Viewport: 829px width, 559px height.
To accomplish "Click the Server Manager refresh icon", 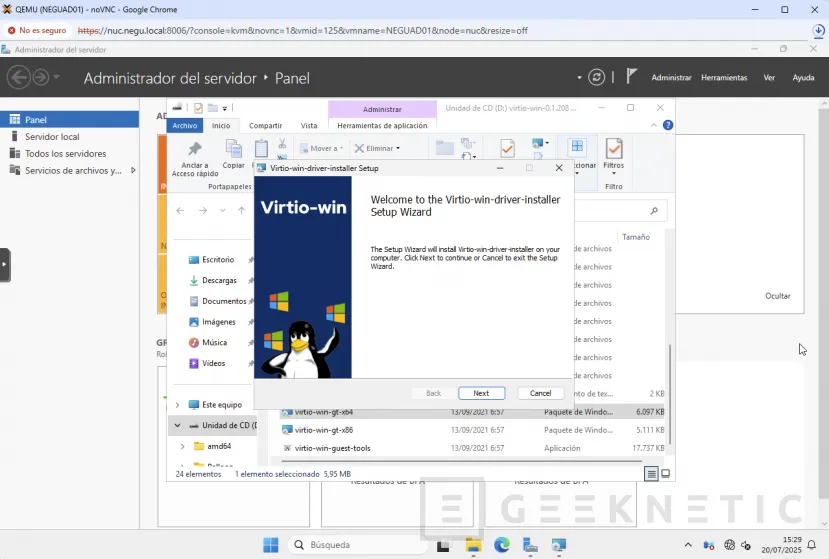I will tap(596, 77).
